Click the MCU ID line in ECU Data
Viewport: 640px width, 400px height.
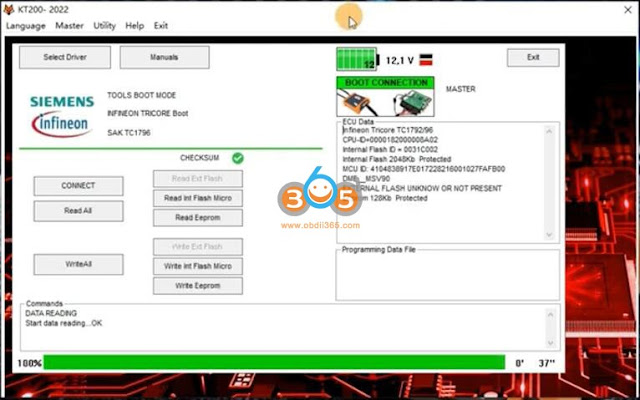point(424,169)
